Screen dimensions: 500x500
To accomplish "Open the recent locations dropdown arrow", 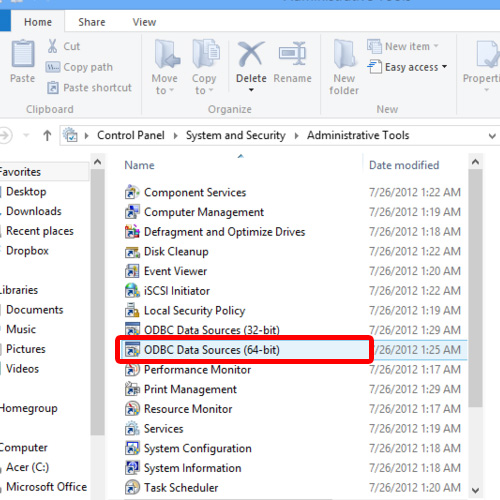I will click(x=26, y=135).
